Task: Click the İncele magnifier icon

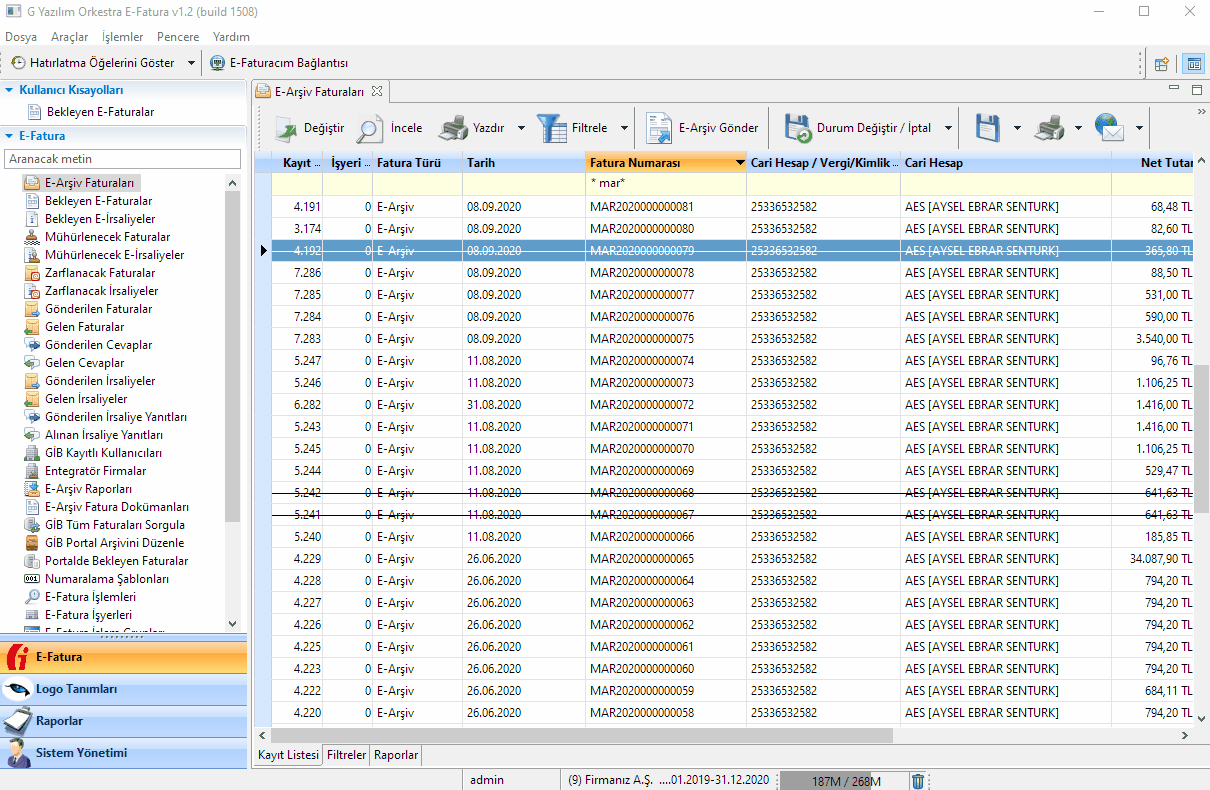Action: point(371,129)
